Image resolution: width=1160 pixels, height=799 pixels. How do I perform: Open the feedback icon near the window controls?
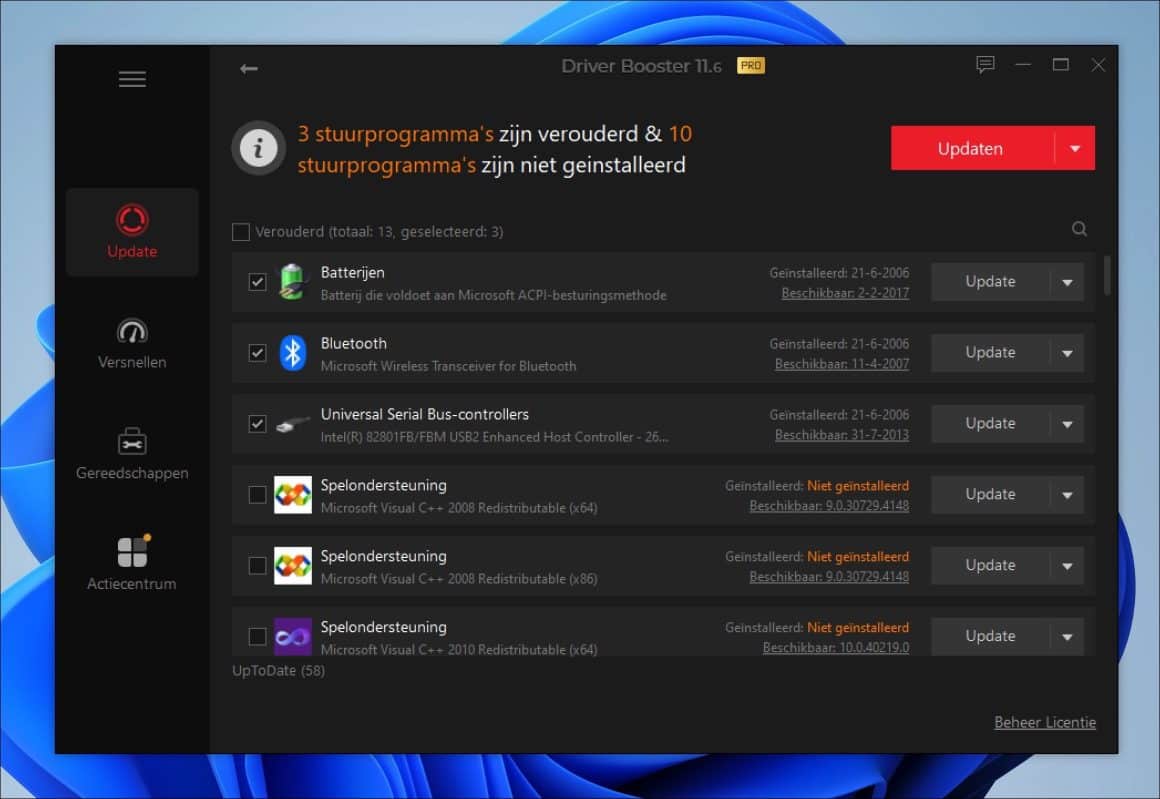(985, 65)
